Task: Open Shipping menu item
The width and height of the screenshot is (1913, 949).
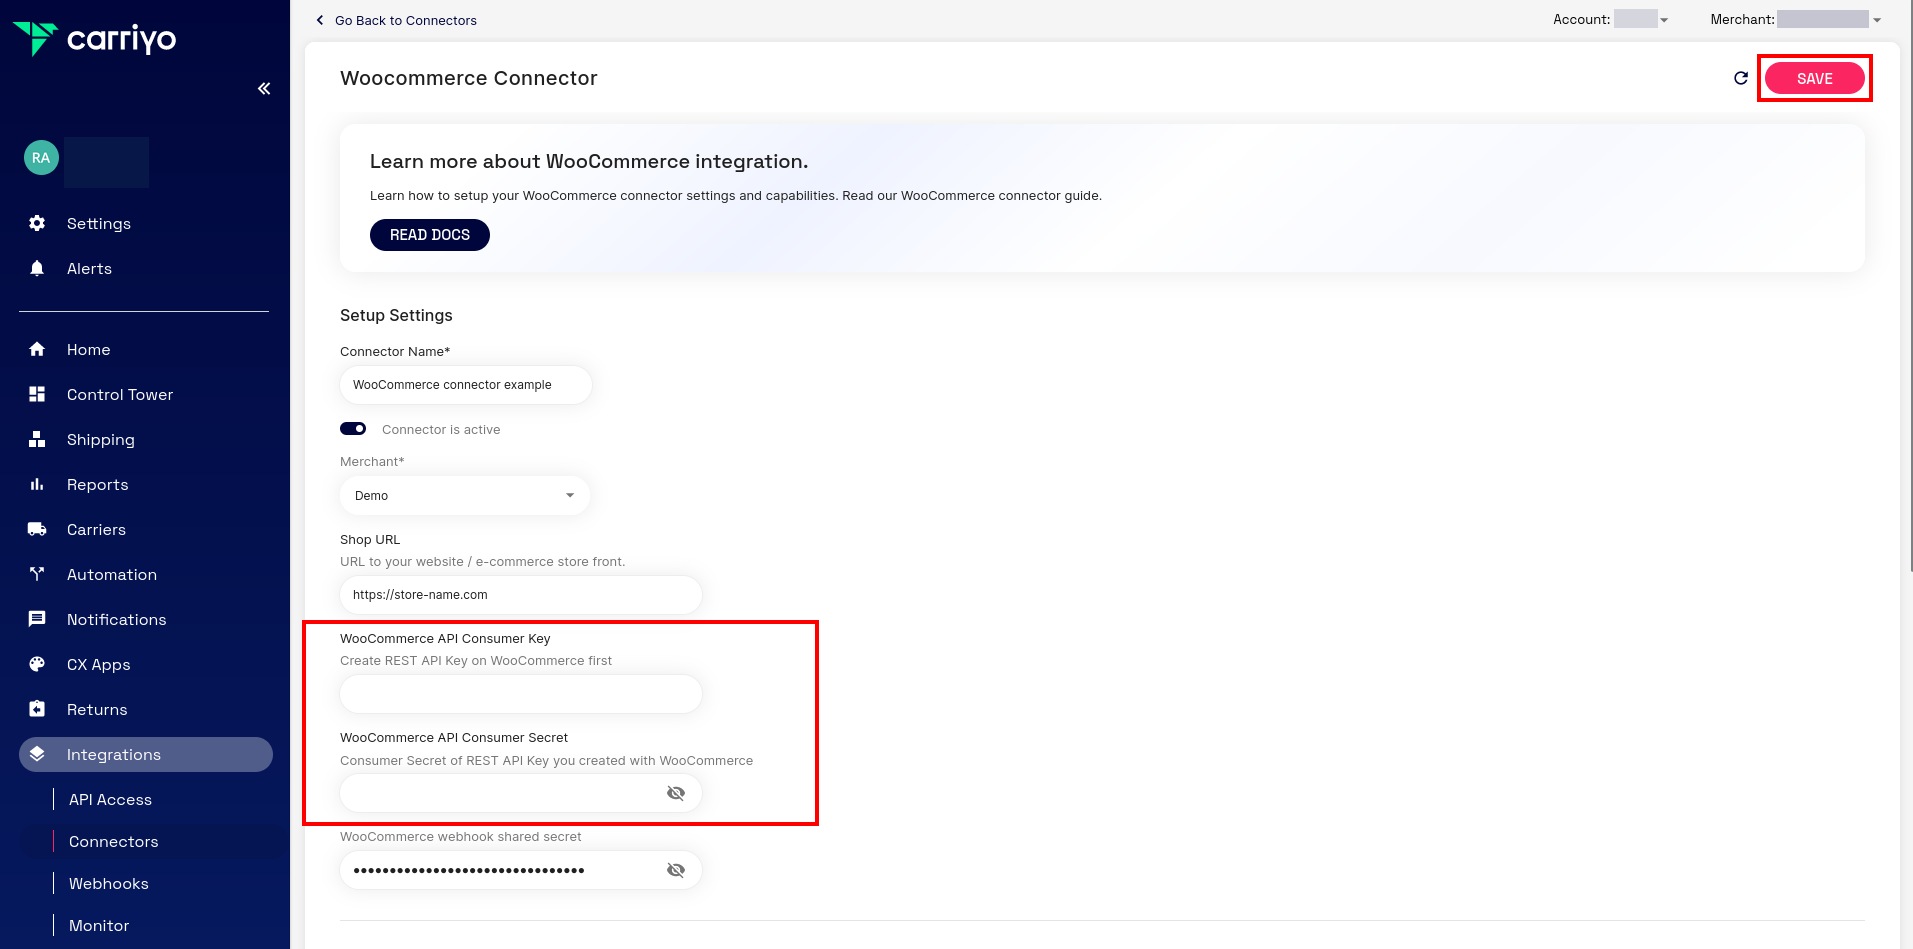Action: 101,439
